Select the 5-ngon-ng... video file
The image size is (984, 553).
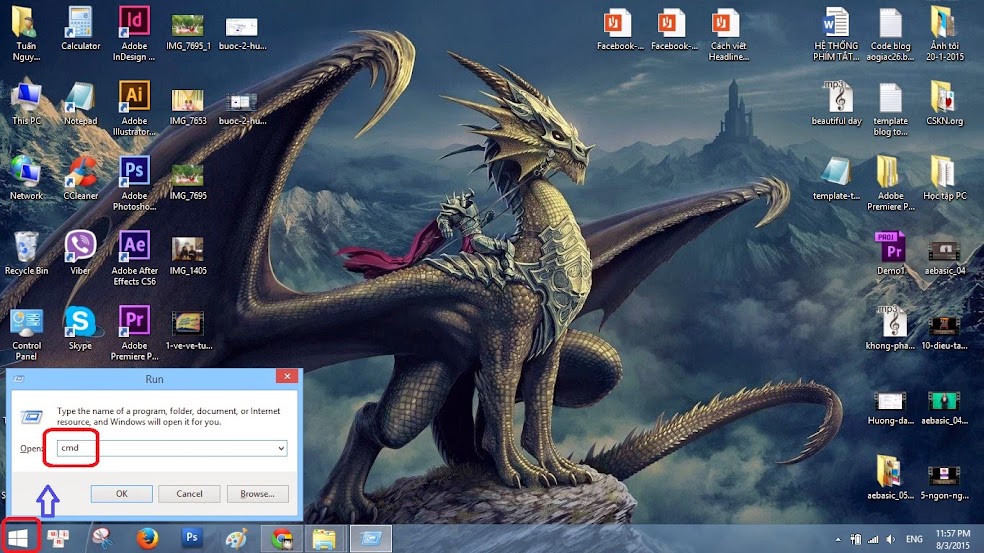(944, 482)
